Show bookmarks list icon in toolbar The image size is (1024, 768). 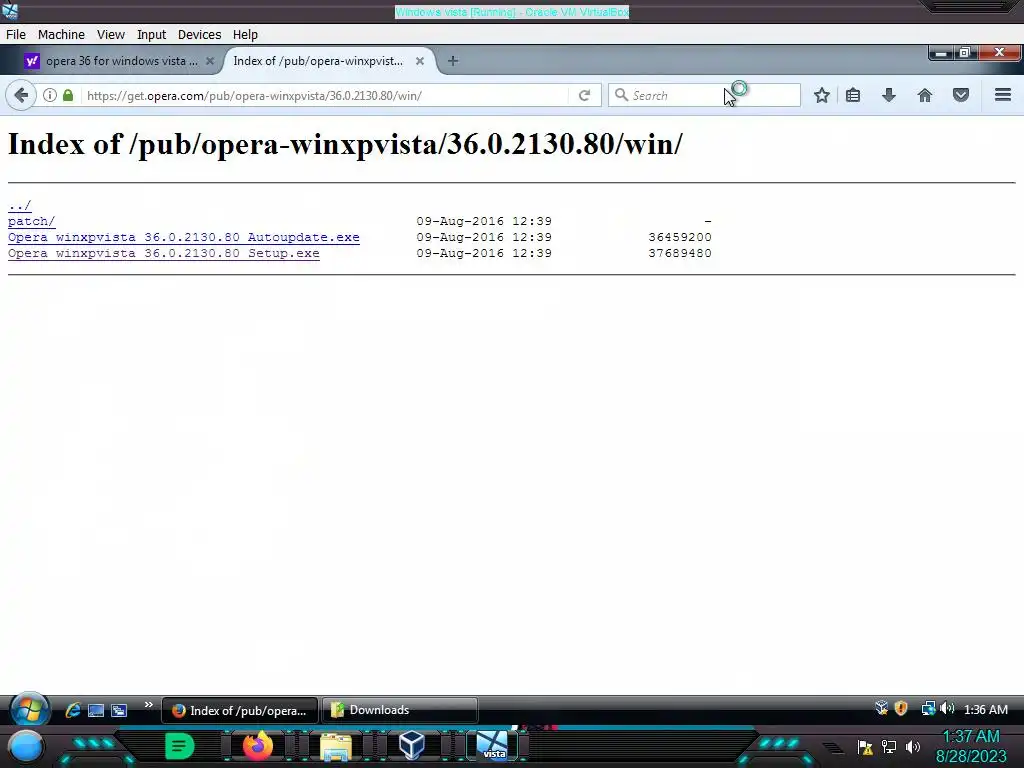(x=853, y=95)
